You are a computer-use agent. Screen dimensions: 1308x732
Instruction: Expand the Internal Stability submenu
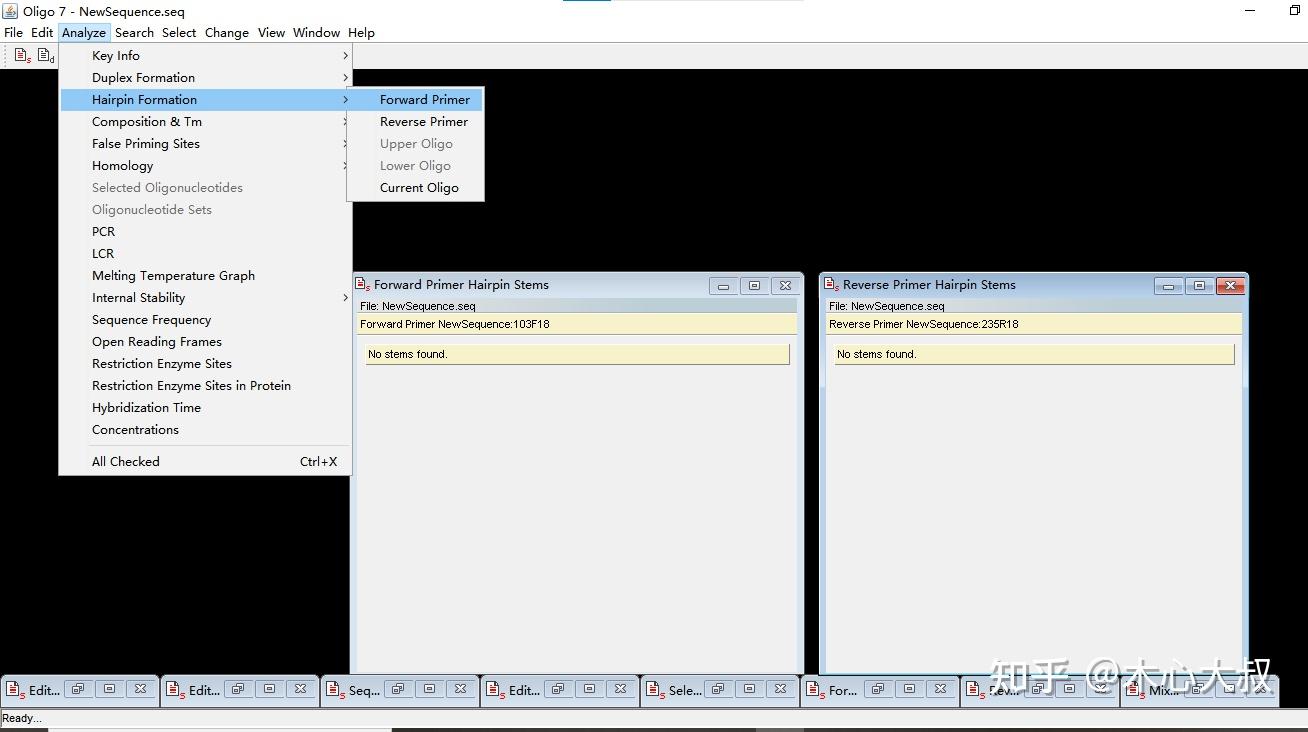[x=206, y=298]
